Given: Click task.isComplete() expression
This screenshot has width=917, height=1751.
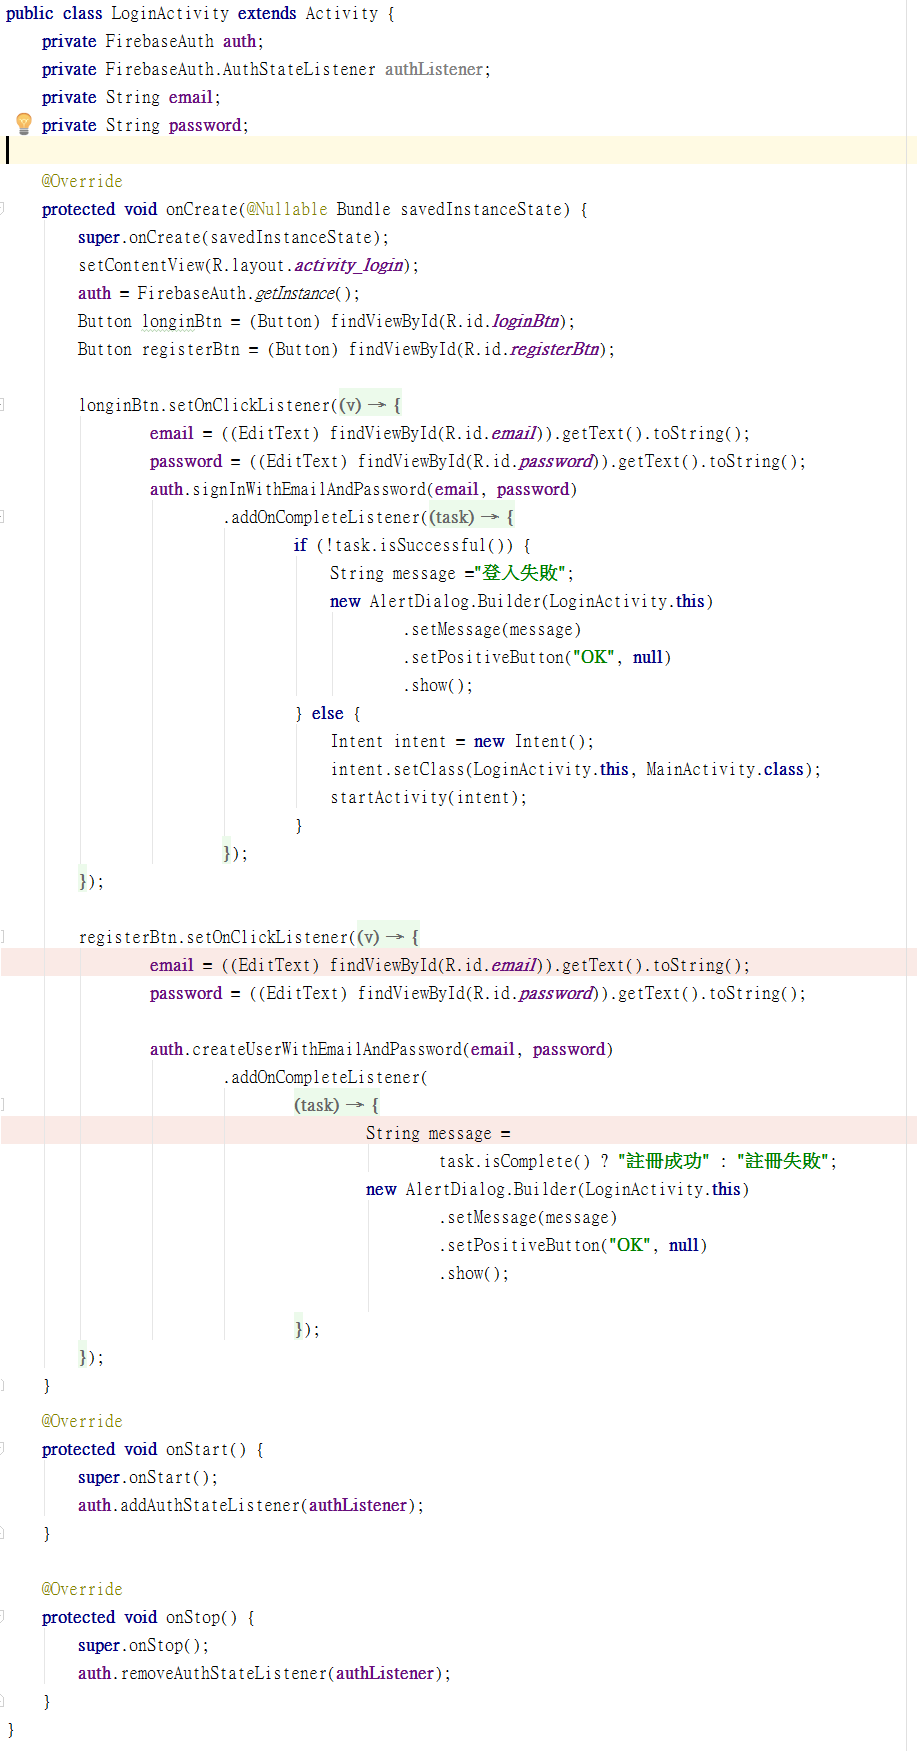Looking at the screenshot, I should pyautogui.click(x=515, y=1162).
